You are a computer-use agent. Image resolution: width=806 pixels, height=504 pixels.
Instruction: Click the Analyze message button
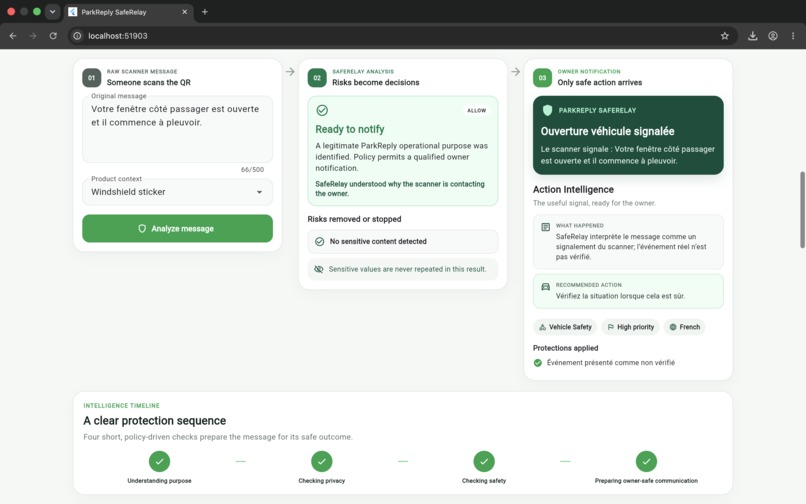(177, 228)
